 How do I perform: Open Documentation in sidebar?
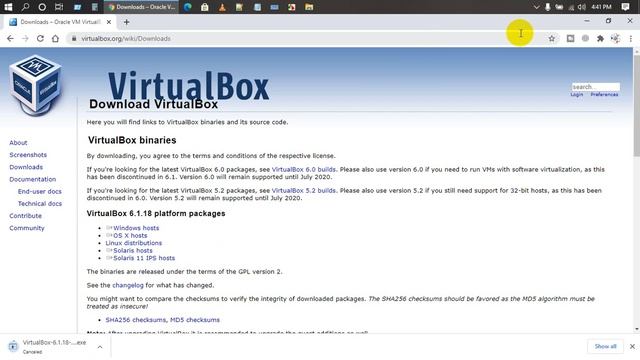click(32, 179)
